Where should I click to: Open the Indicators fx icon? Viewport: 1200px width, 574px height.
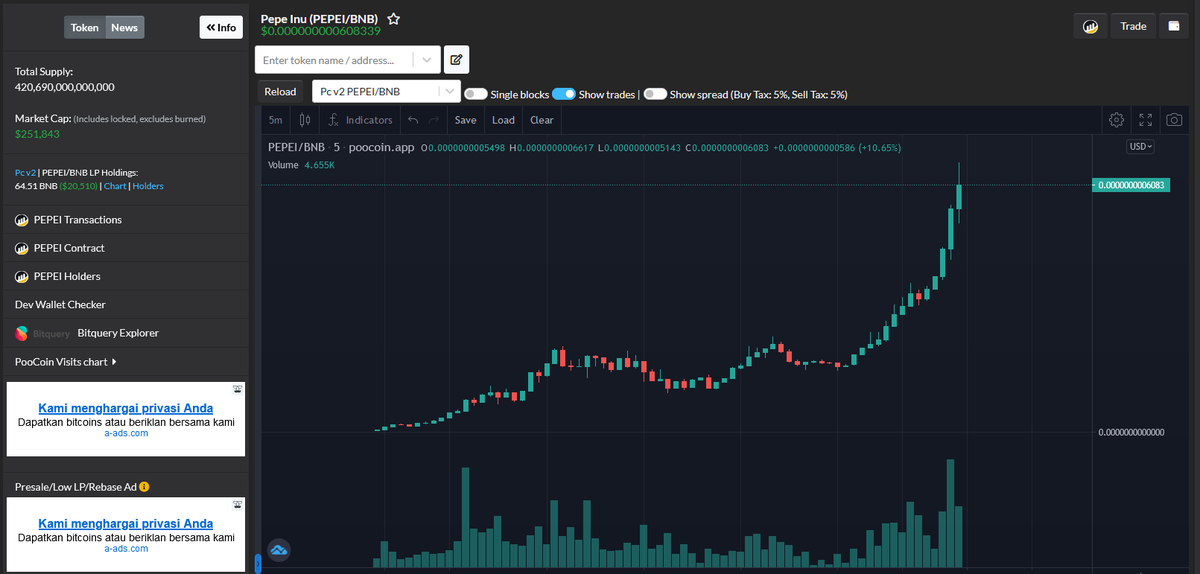click(x=334, y=120)
